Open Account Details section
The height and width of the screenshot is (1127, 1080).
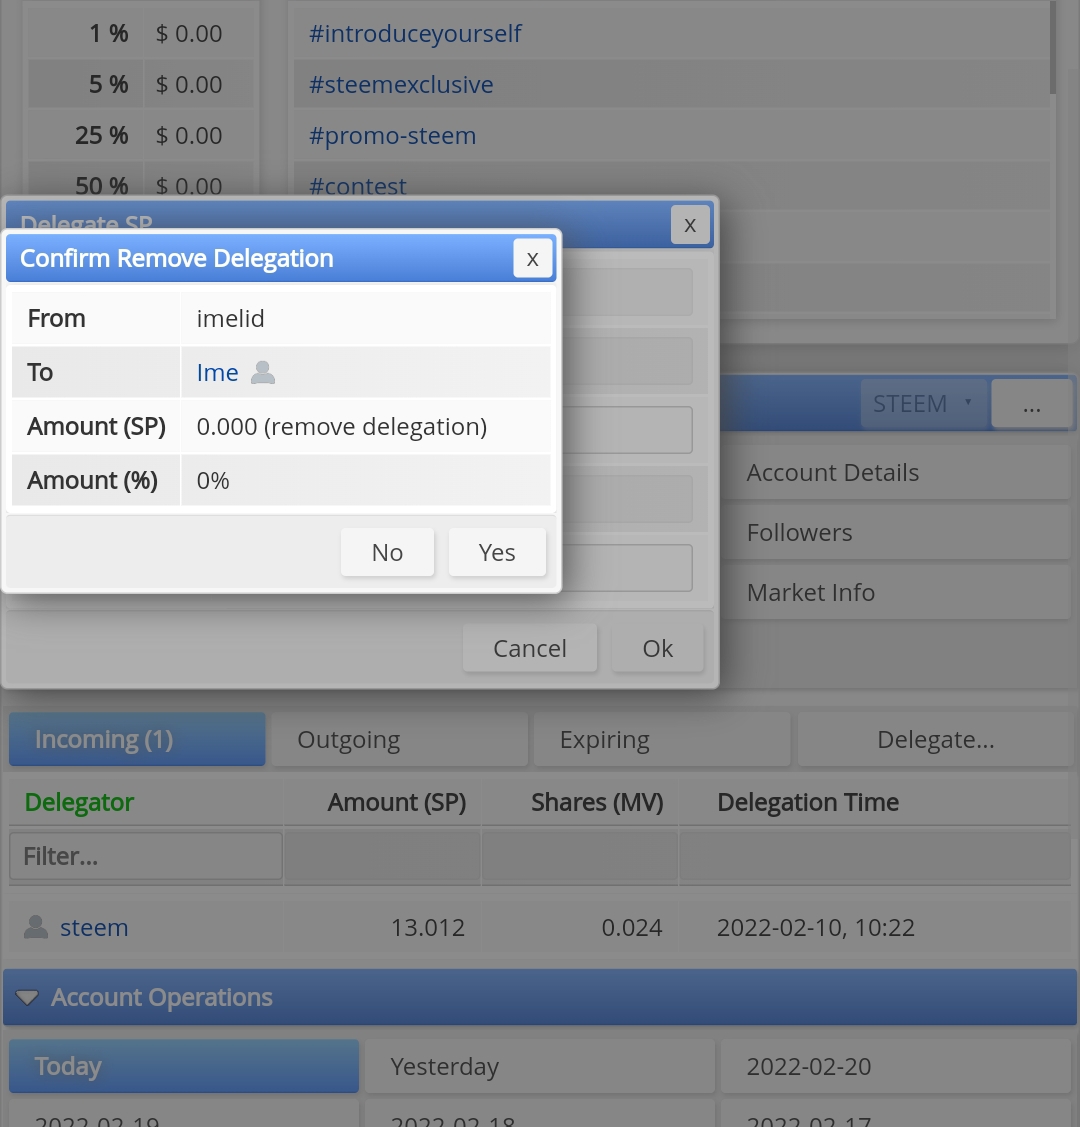click(896, 472)
